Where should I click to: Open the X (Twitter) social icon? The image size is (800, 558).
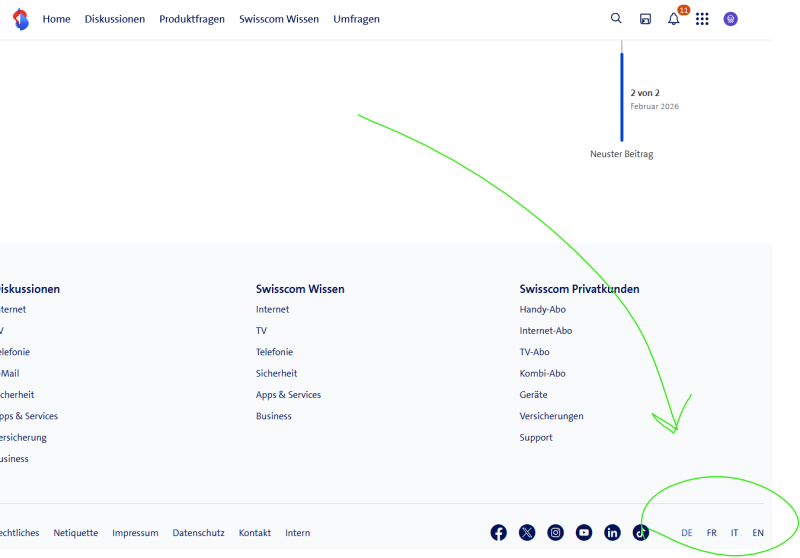(527, 533)
